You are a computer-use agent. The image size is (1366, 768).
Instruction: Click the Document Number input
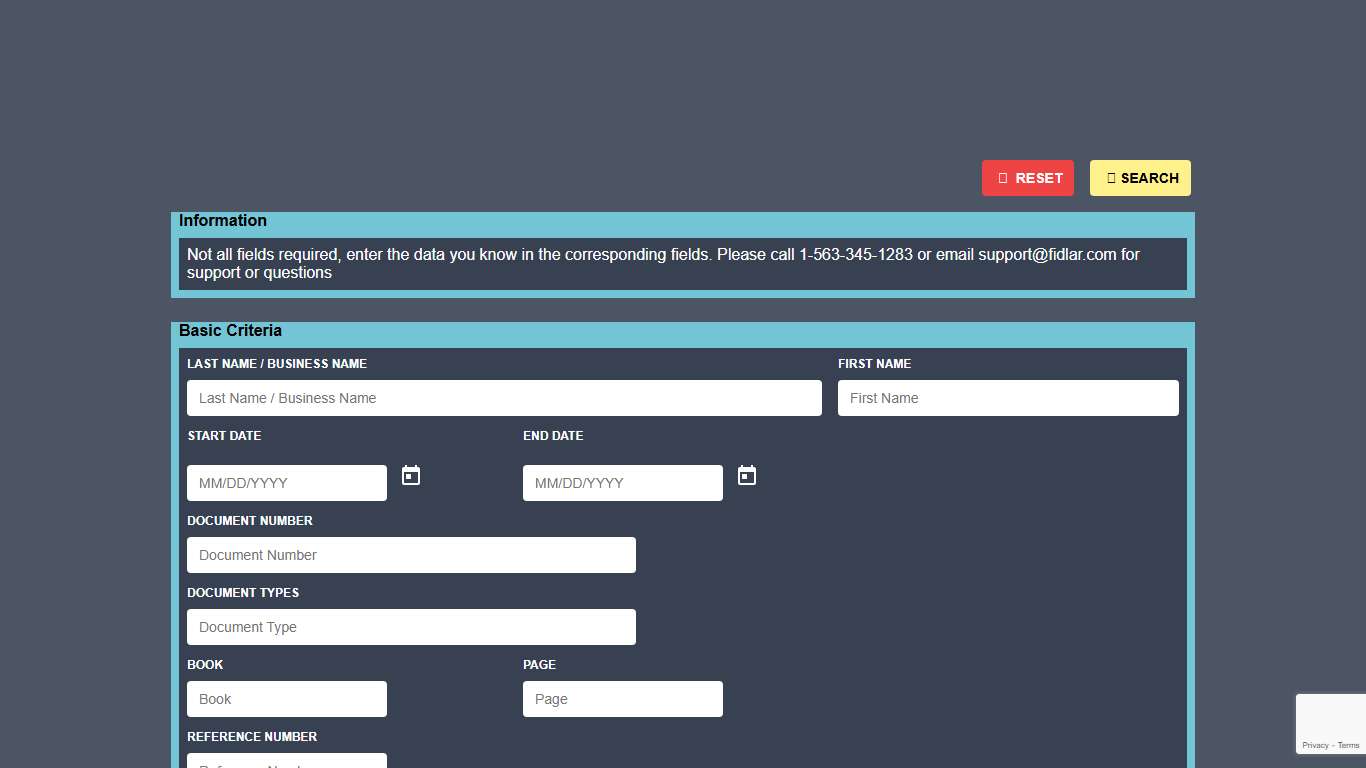(x=411, y=555)
